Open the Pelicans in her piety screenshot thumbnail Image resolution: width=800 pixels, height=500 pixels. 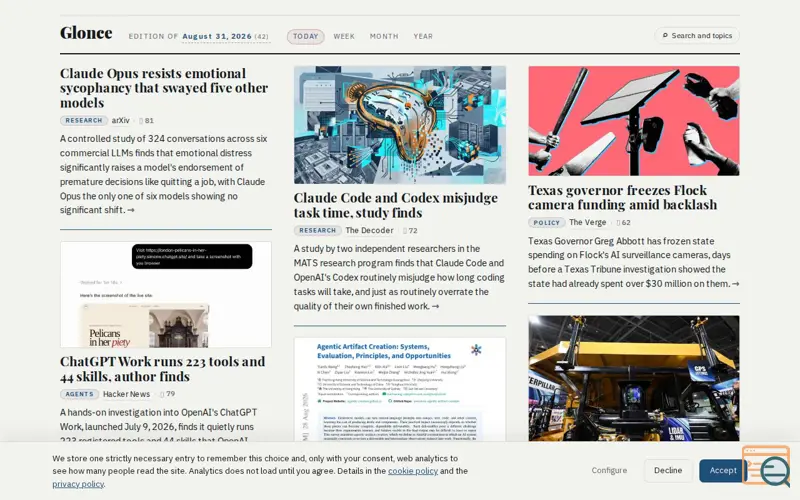coord(166,294)
